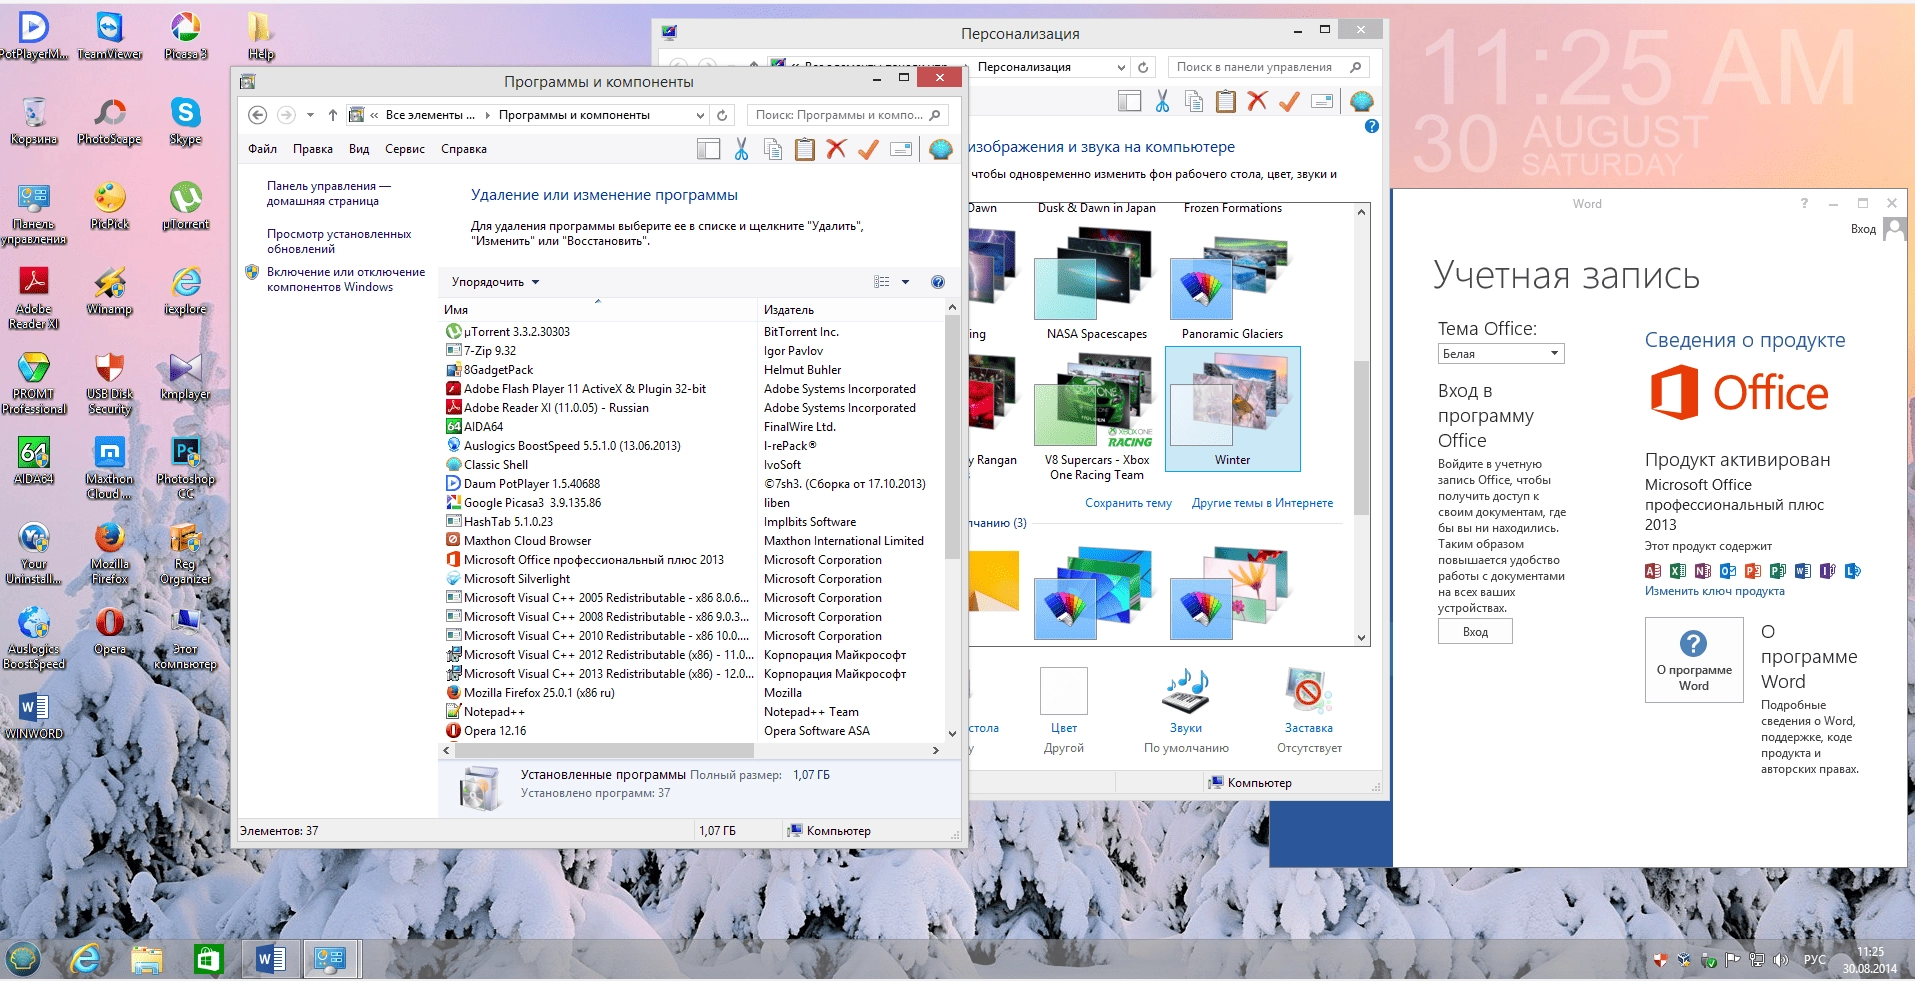1915x981 pixels.
Task: Click the Word taskbar button
Action: click(270, 960)
